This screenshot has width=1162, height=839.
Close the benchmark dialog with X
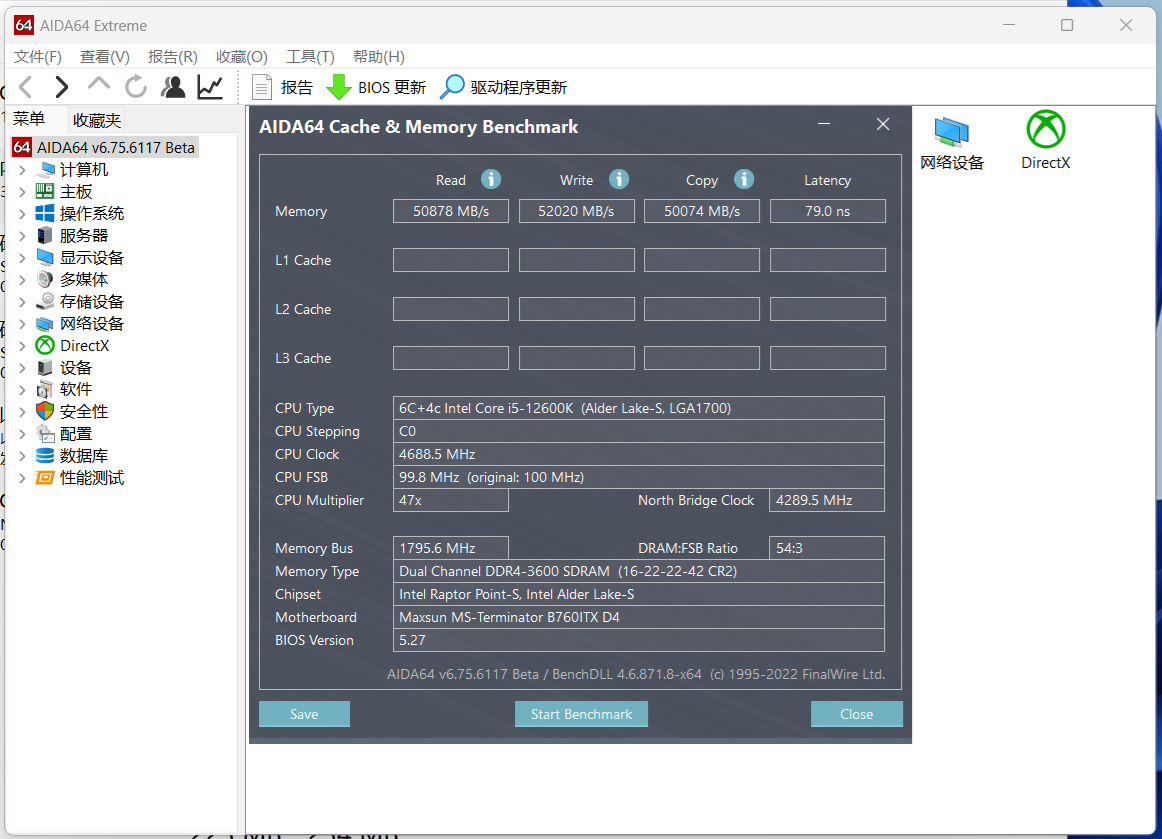883,124
